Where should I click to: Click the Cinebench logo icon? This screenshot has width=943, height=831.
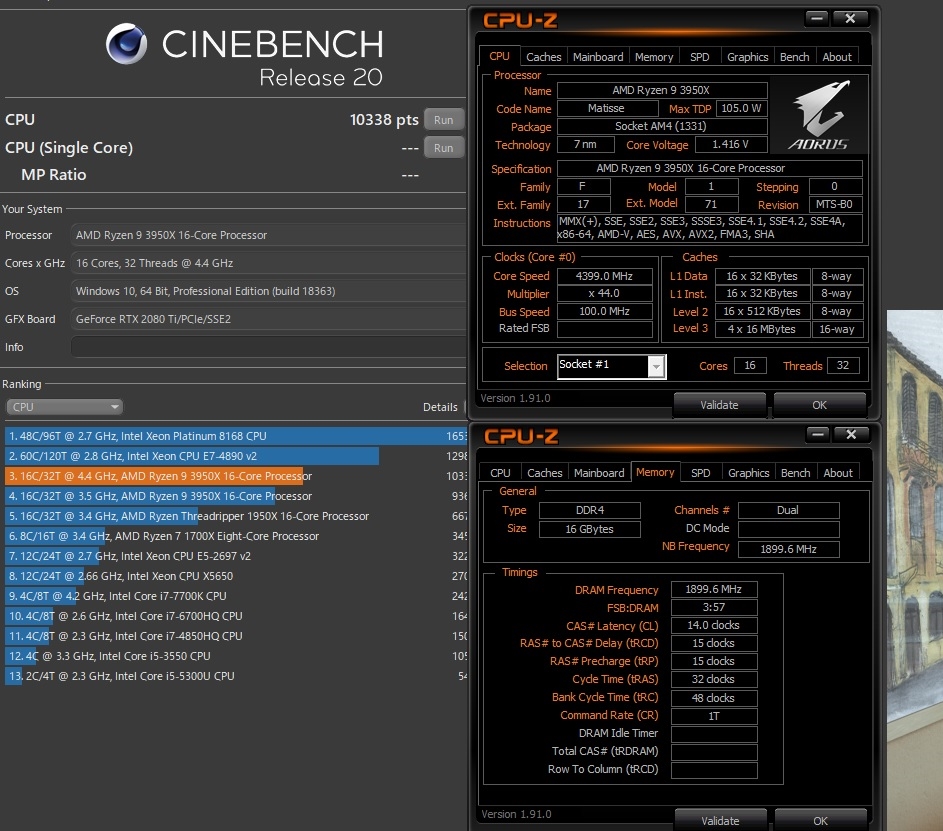pyautogui.click(x=126, y=44)
